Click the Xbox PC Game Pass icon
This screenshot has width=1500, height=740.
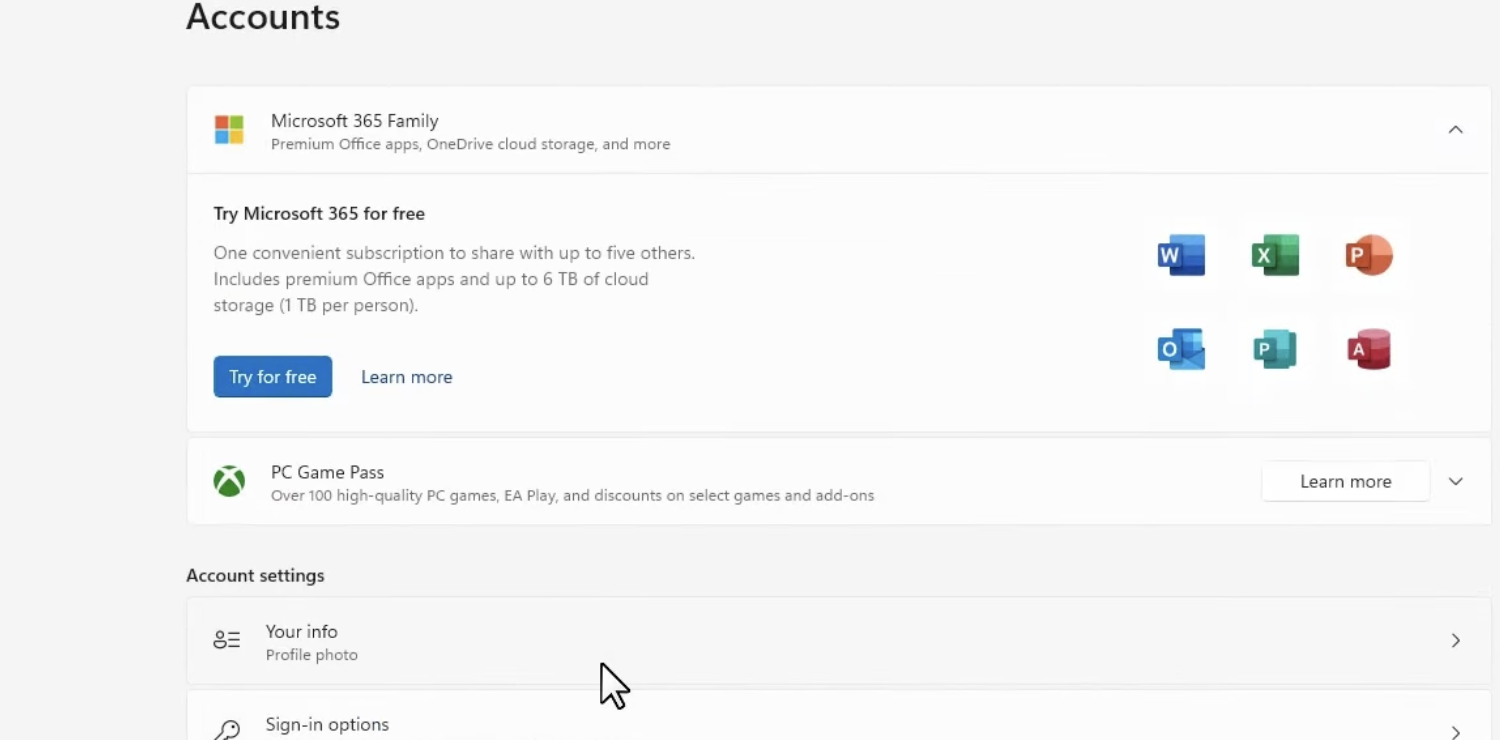click(229, 482)
